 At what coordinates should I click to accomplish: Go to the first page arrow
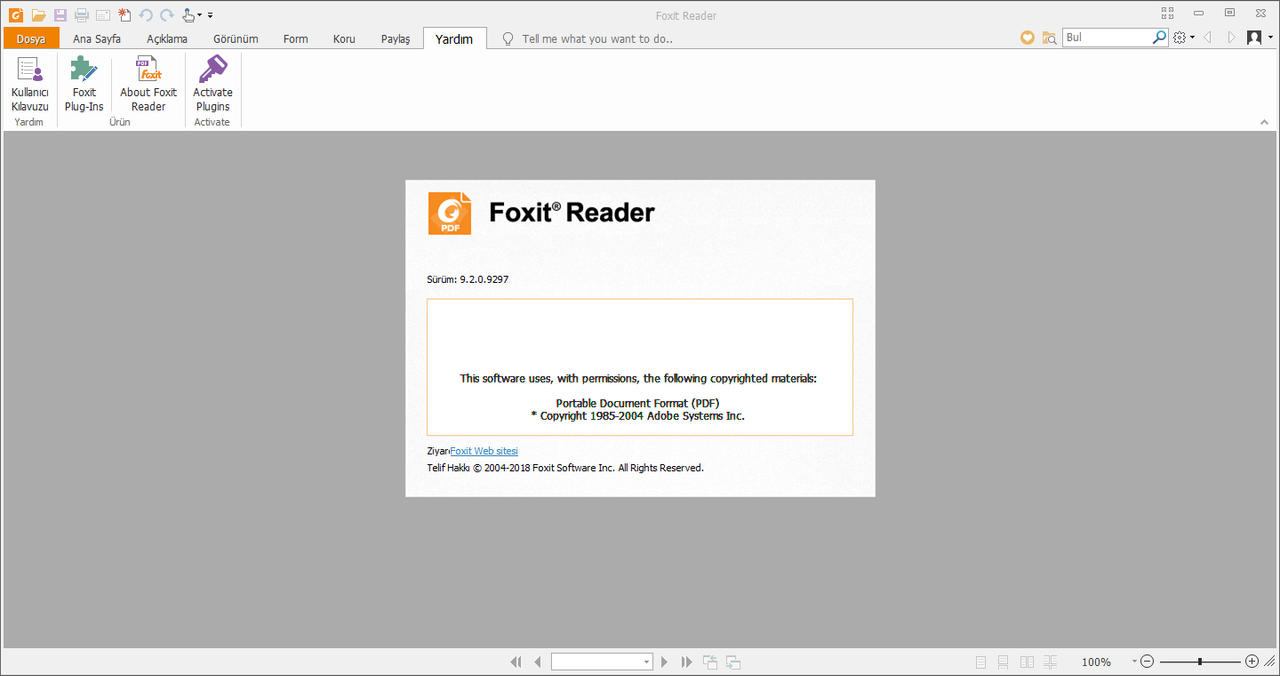coord(516,662)
